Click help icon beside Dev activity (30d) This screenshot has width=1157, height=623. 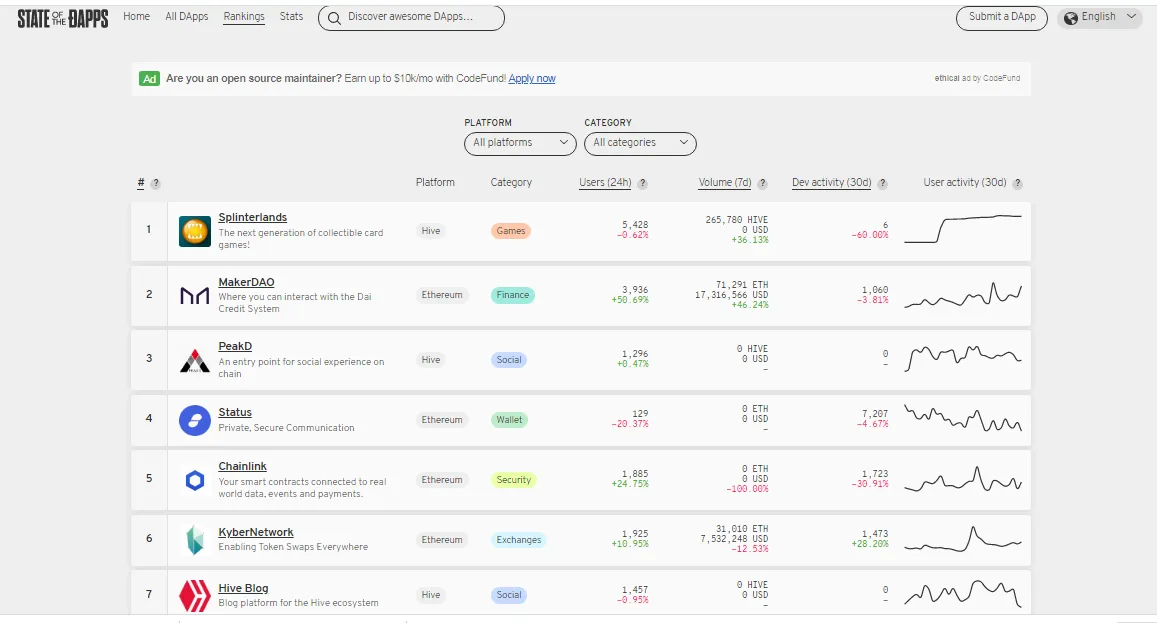pos(883,184)
